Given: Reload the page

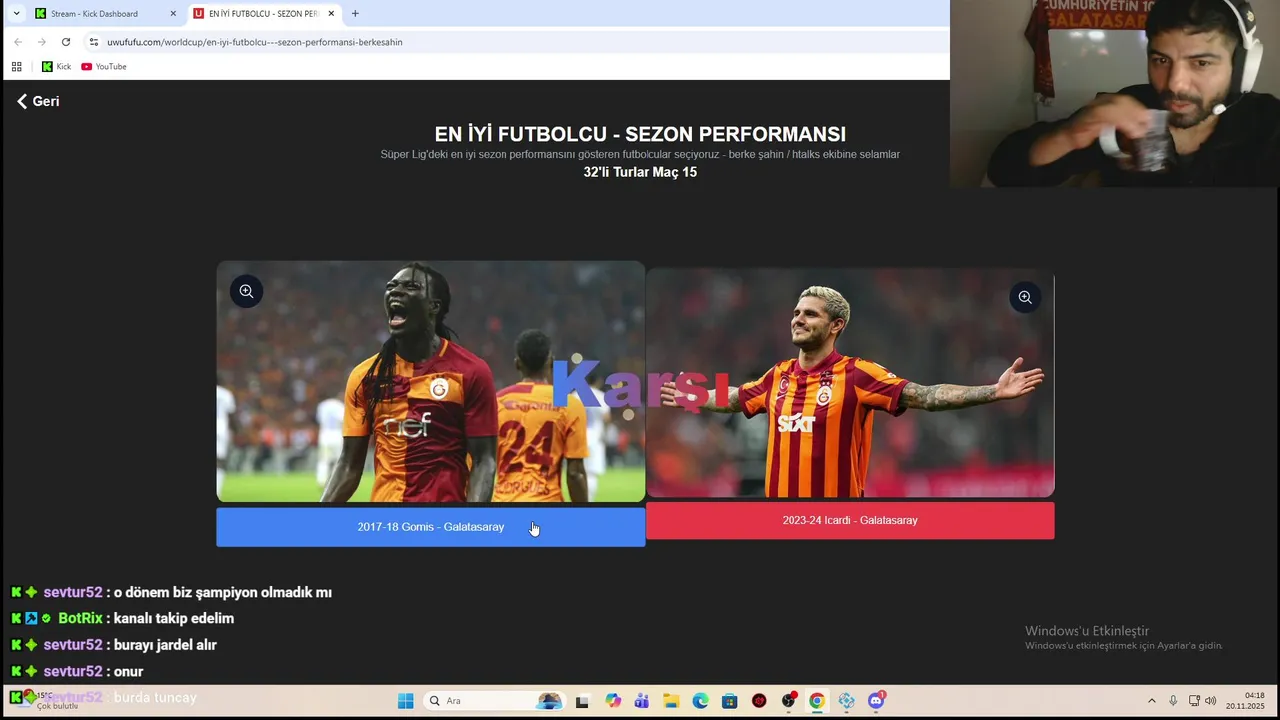Looking at the screenshot, I should click(66, 42).
